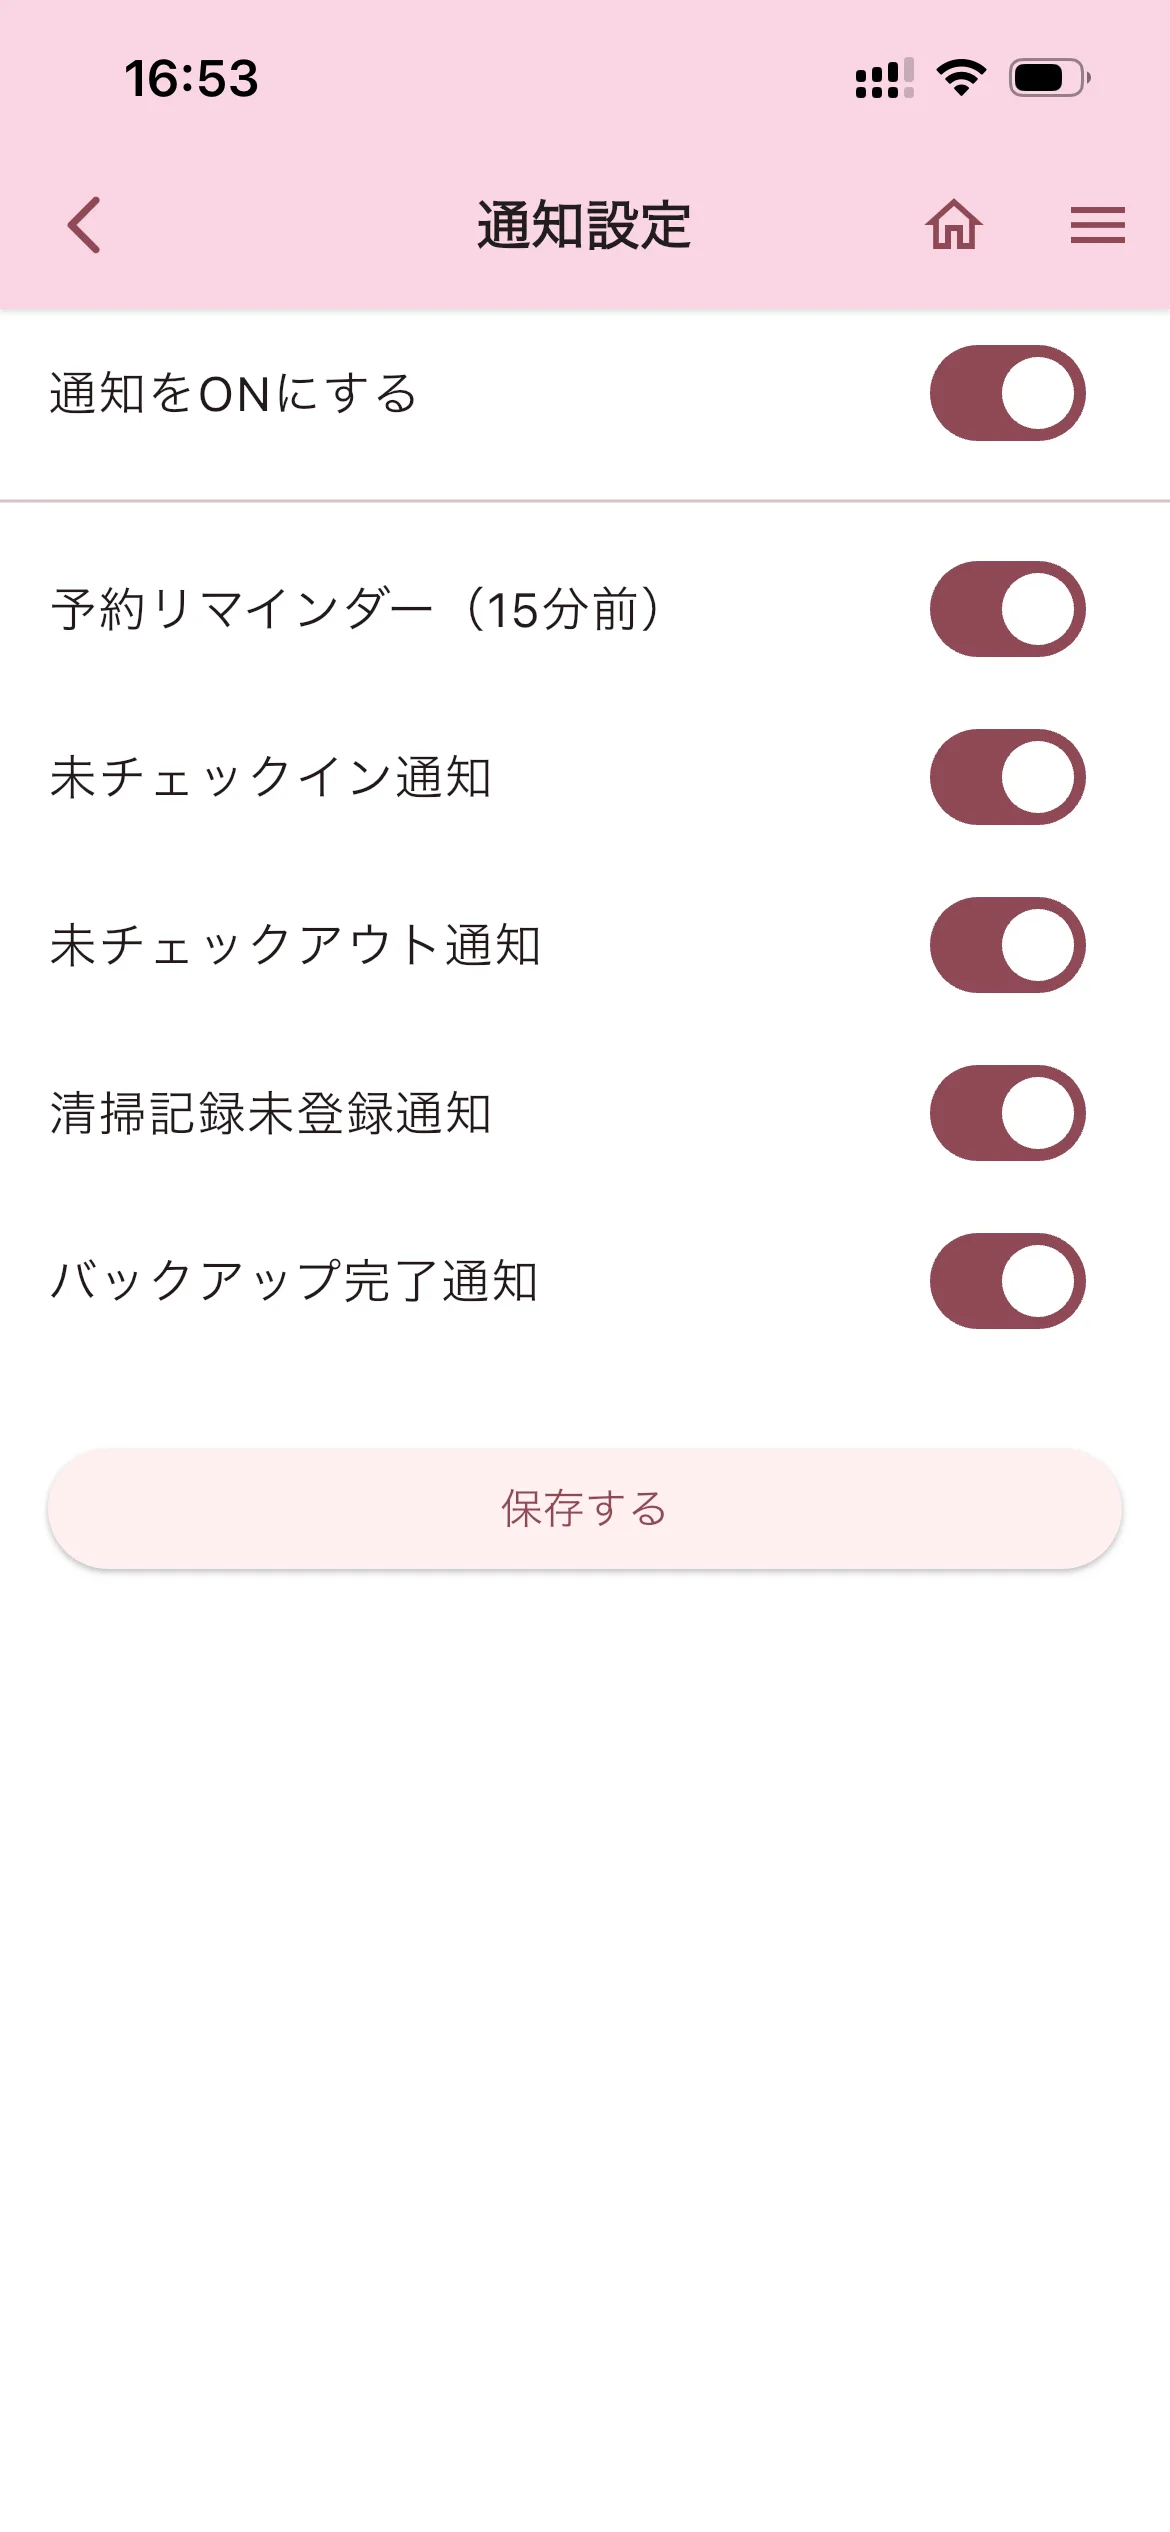Tap the battery status icon
Image resolution: width=1170 pixels, height=2532 pixels.
tap(1049, 78)
